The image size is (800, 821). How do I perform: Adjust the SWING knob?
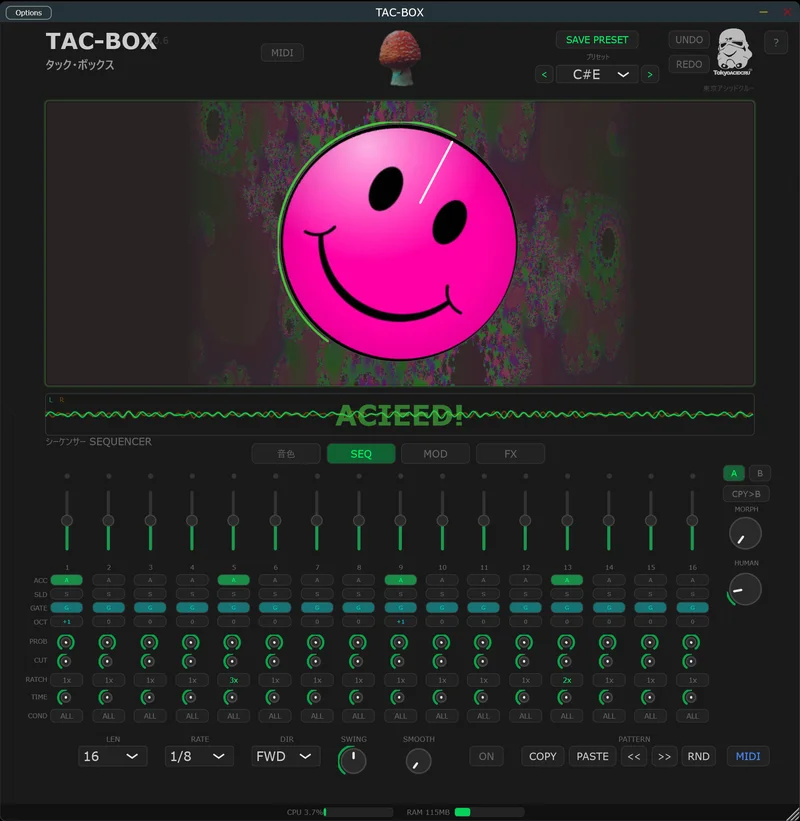pyautogui.click(x=351, y=758)
